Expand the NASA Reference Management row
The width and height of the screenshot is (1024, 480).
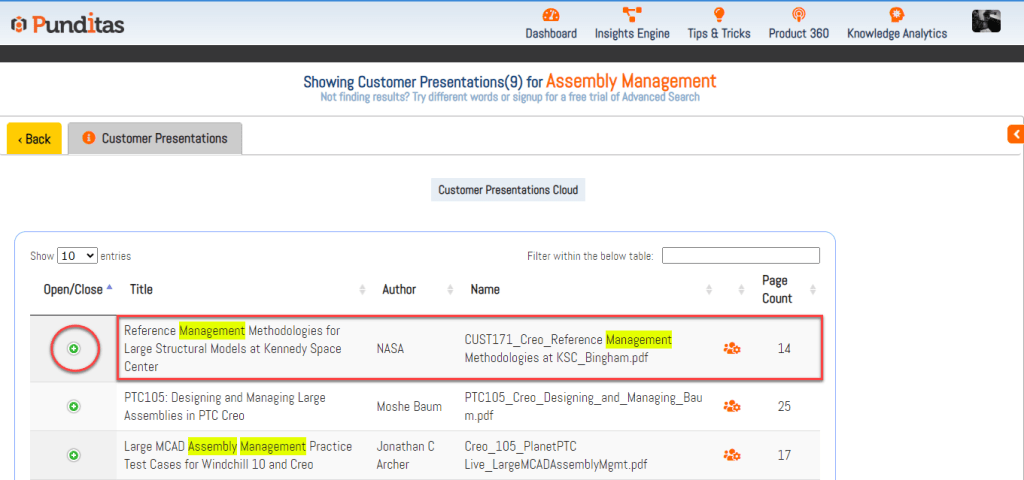(73, 348)
